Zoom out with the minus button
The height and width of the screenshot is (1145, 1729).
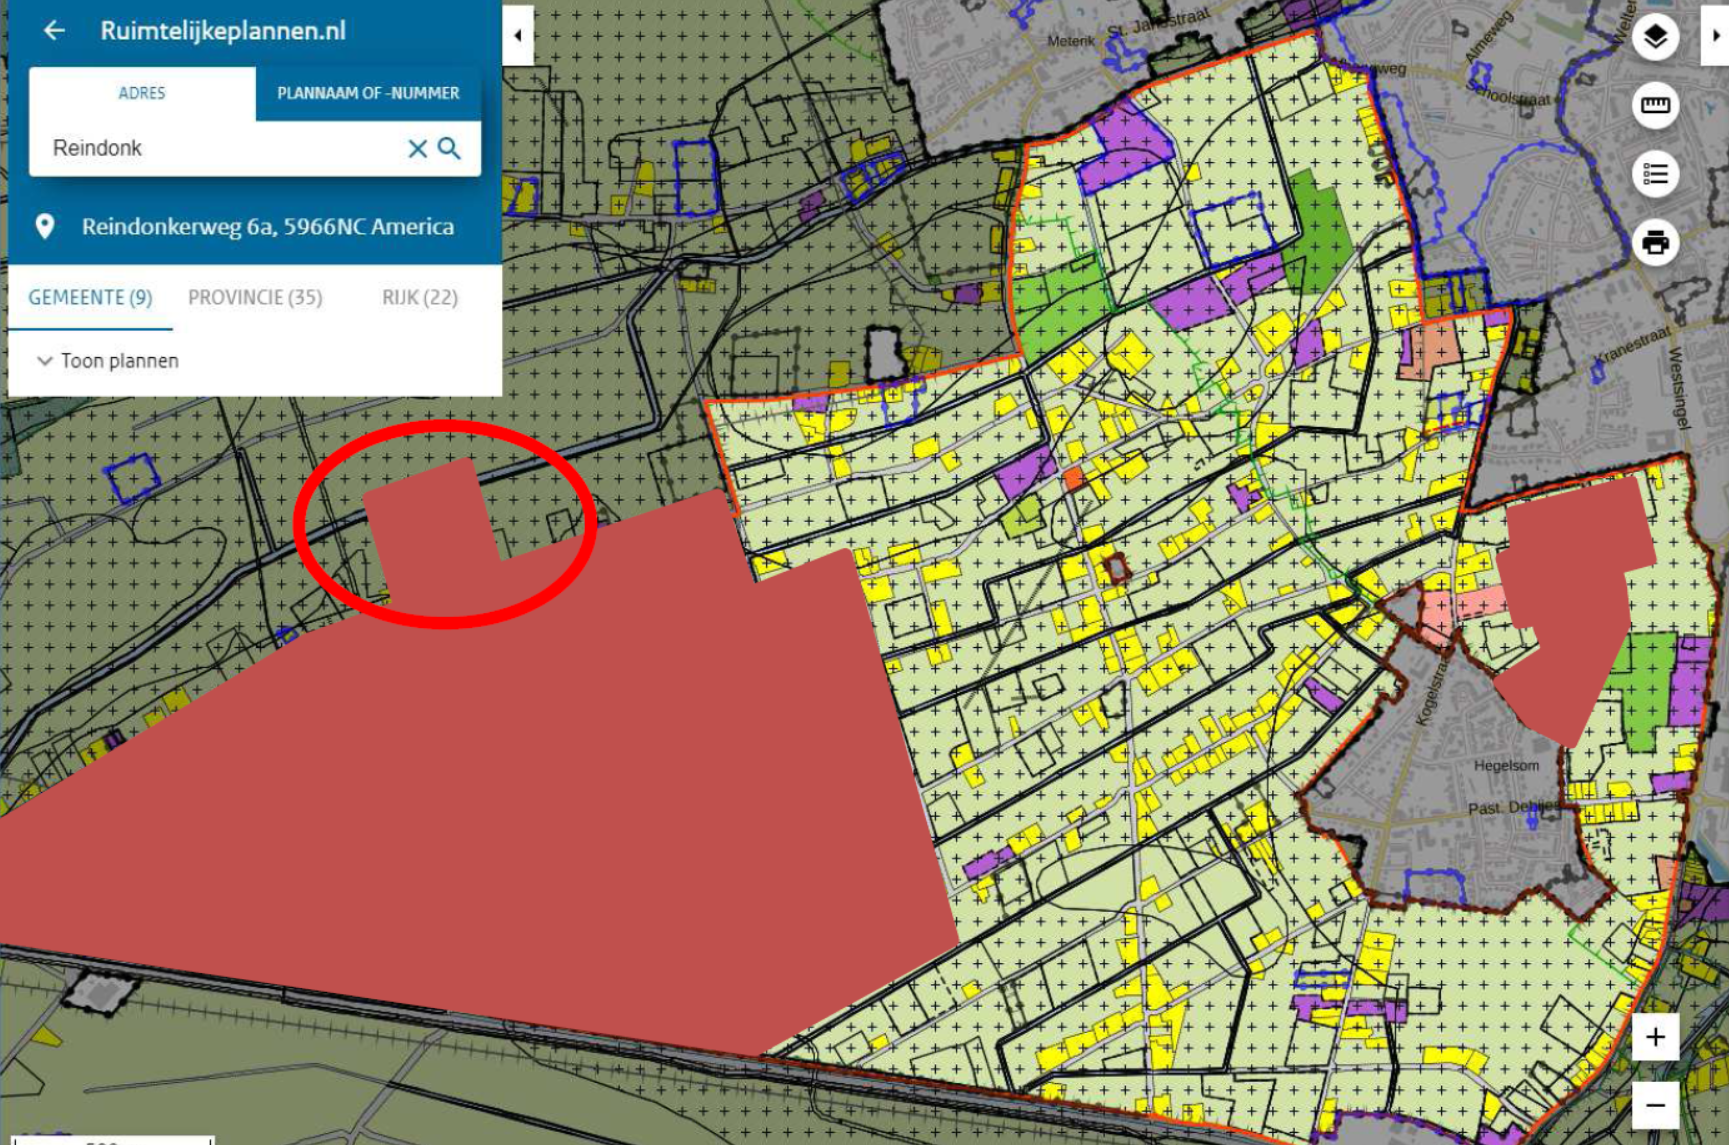coord(1655,1105)
